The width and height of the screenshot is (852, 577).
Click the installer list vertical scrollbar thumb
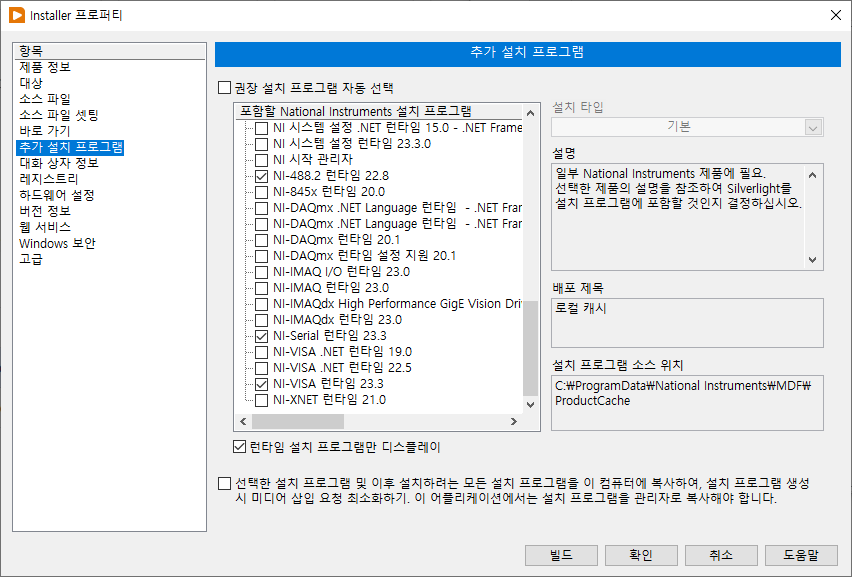coord(531,348)
